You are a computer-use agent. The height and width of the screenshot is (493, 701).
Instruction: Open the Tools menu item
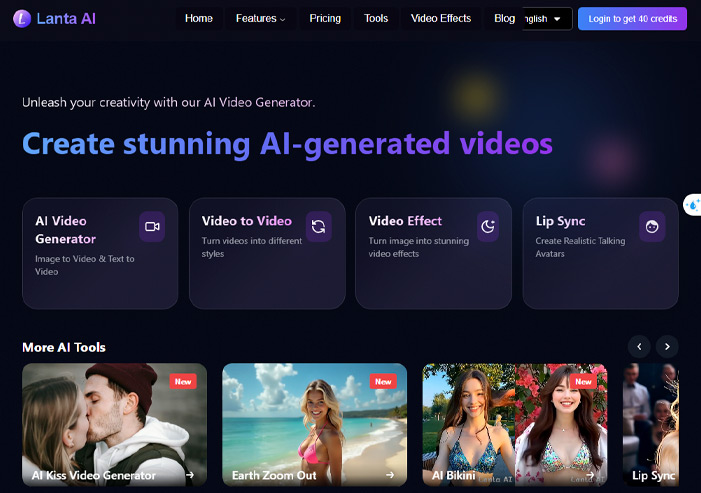(x=376, y=18)
